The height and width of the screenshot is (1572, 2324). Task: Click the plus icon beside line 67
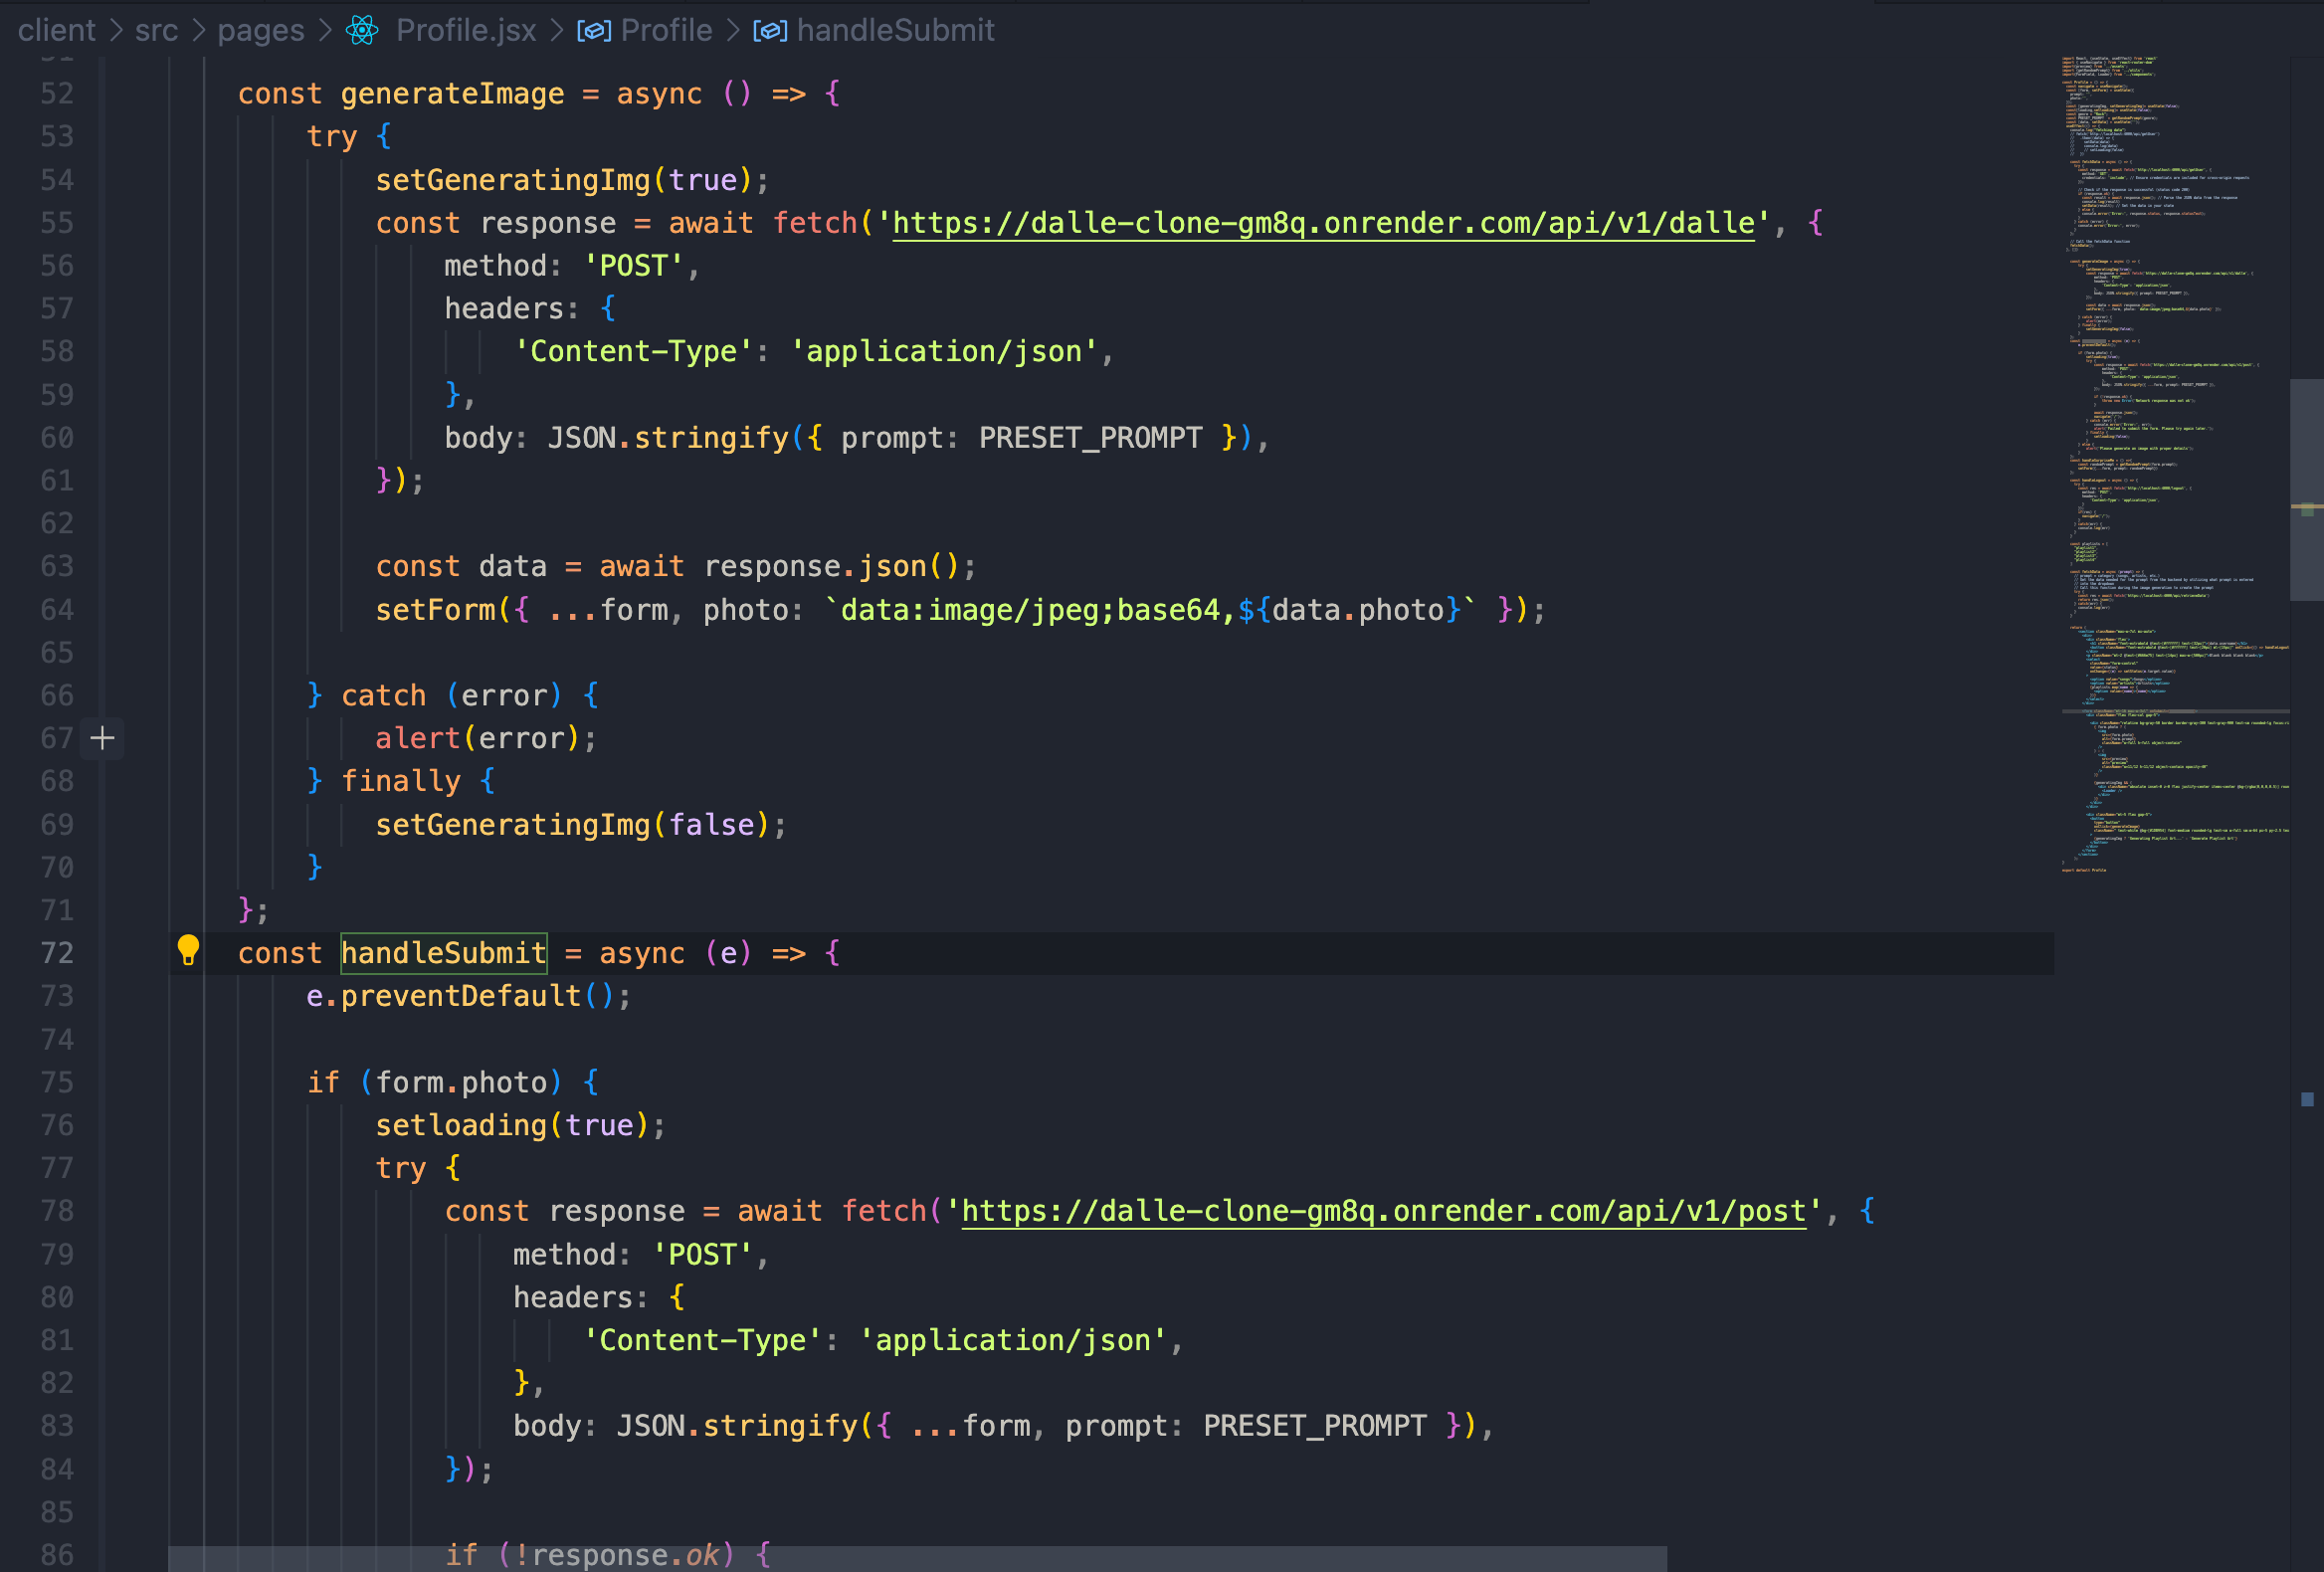click(102, 739)
